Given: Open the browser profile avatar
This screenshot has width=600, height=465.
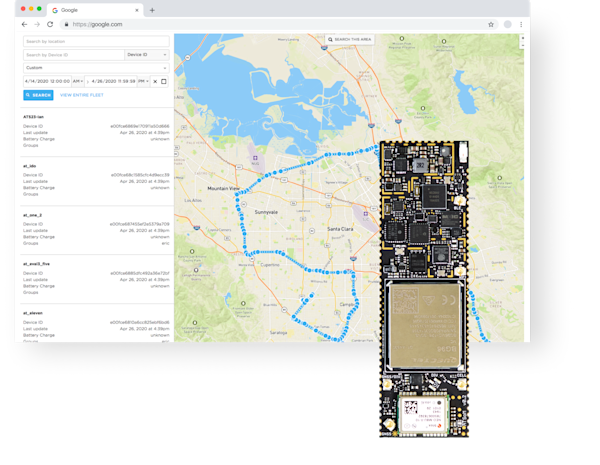Looking at the screenshot, I should click(x=508, y=24).
